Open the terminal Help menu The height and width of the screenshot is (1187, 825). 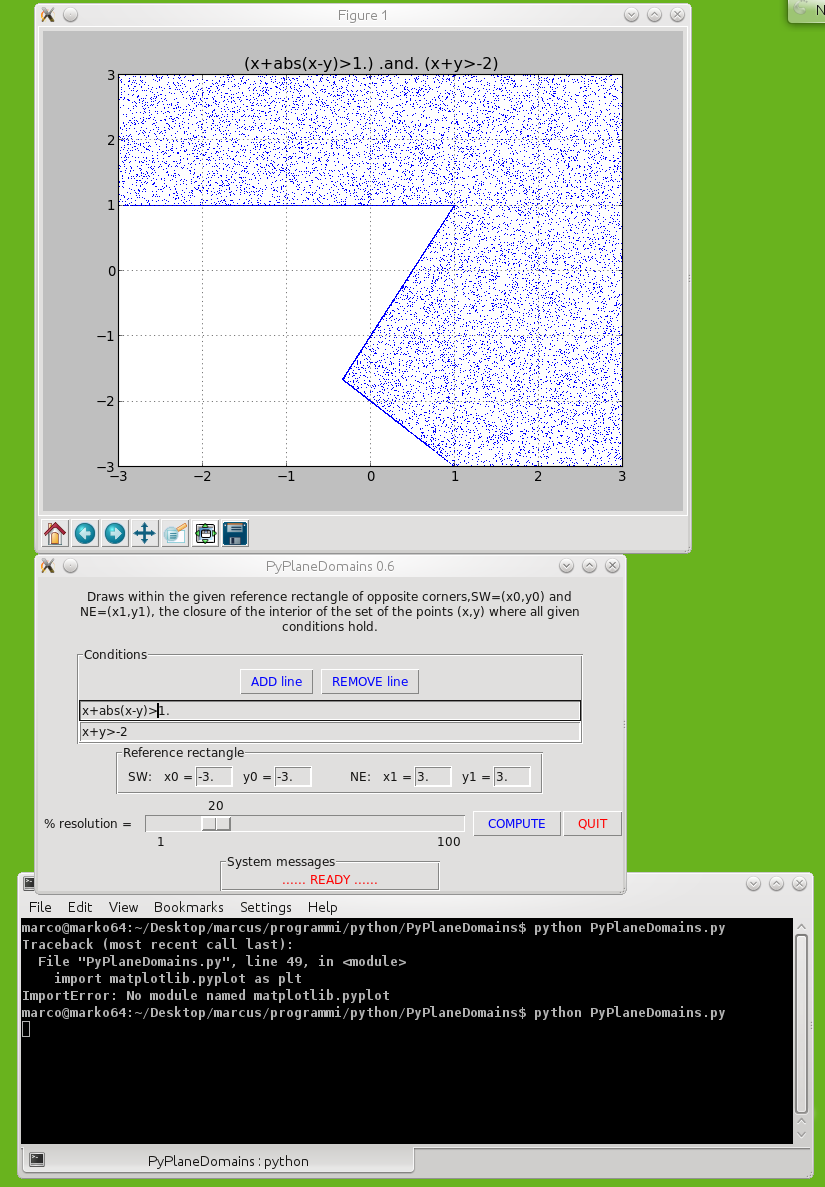point(322,907)
